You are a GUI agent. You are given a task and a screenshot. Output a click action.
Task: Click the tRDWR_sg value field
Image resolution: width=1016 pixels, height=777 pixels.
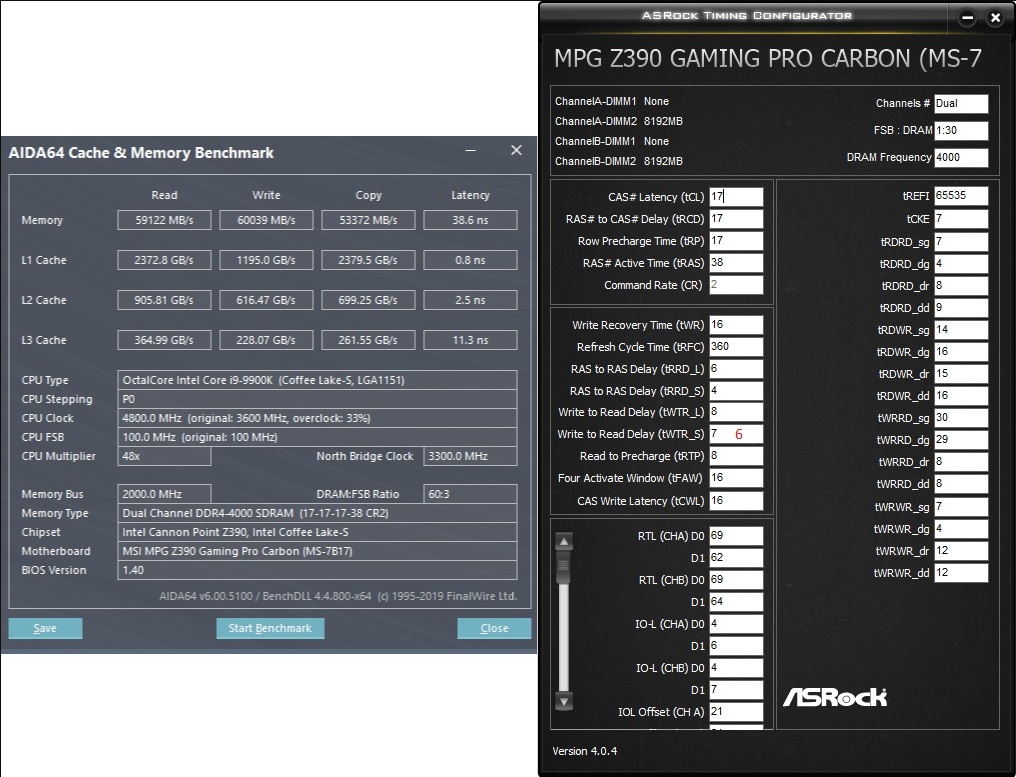tap(961, 330)
